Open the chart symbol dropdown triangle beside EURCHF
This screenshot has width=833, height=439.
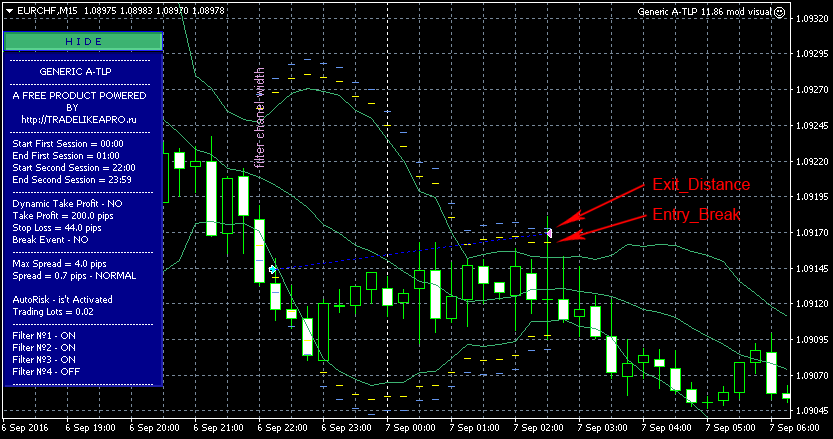point(10,11)
